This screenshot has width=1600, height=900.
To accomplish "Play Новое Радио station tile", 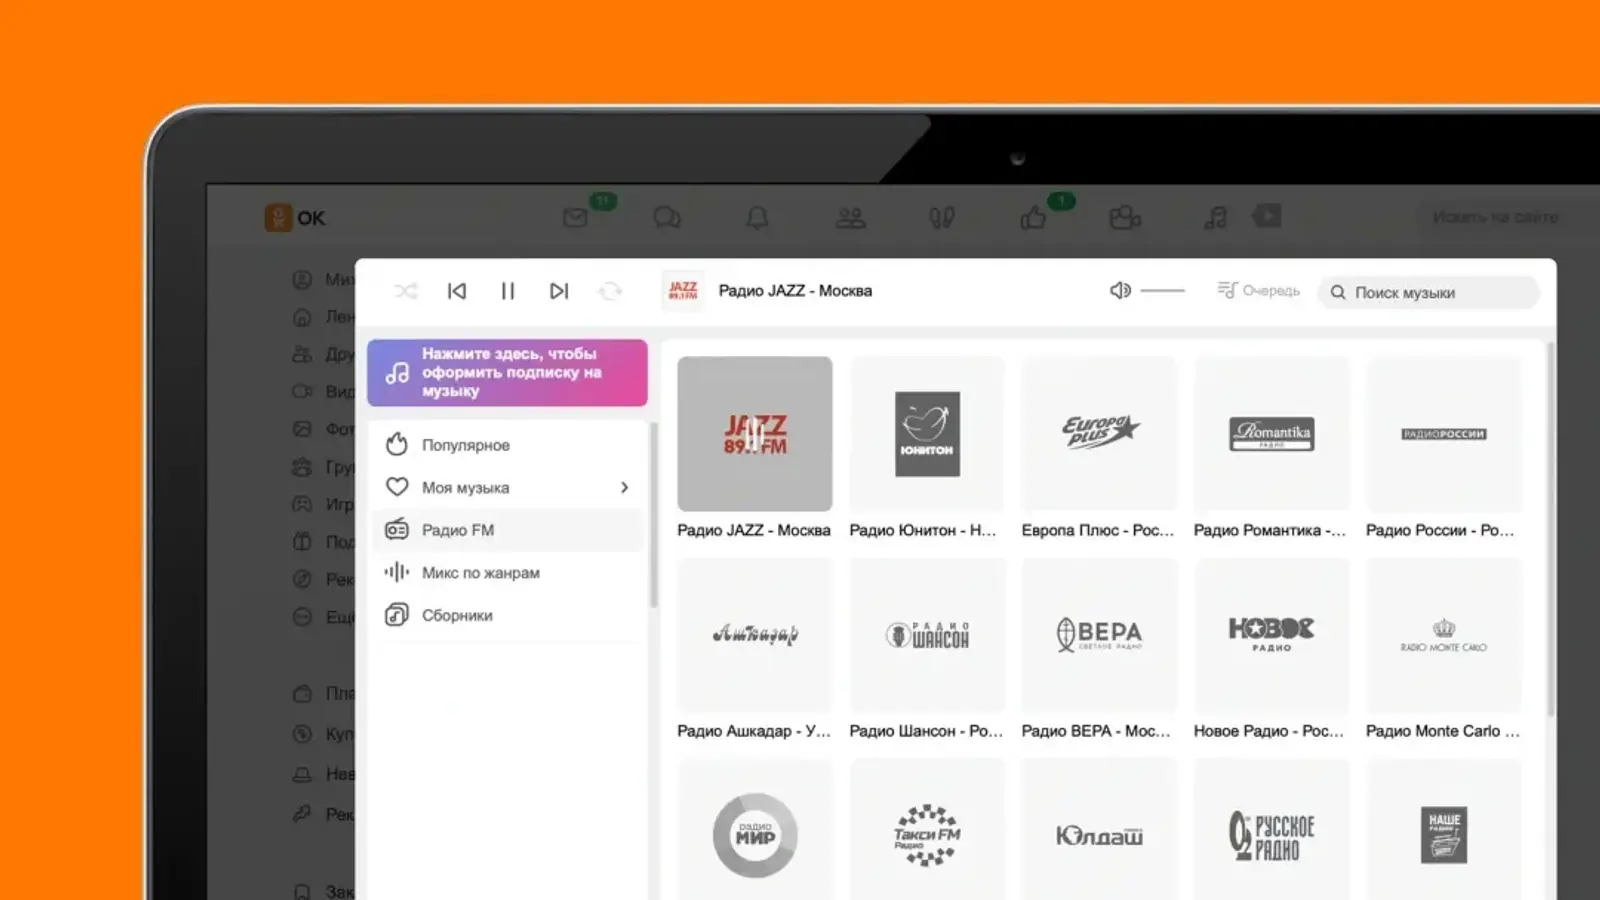I will [1271, 635].
